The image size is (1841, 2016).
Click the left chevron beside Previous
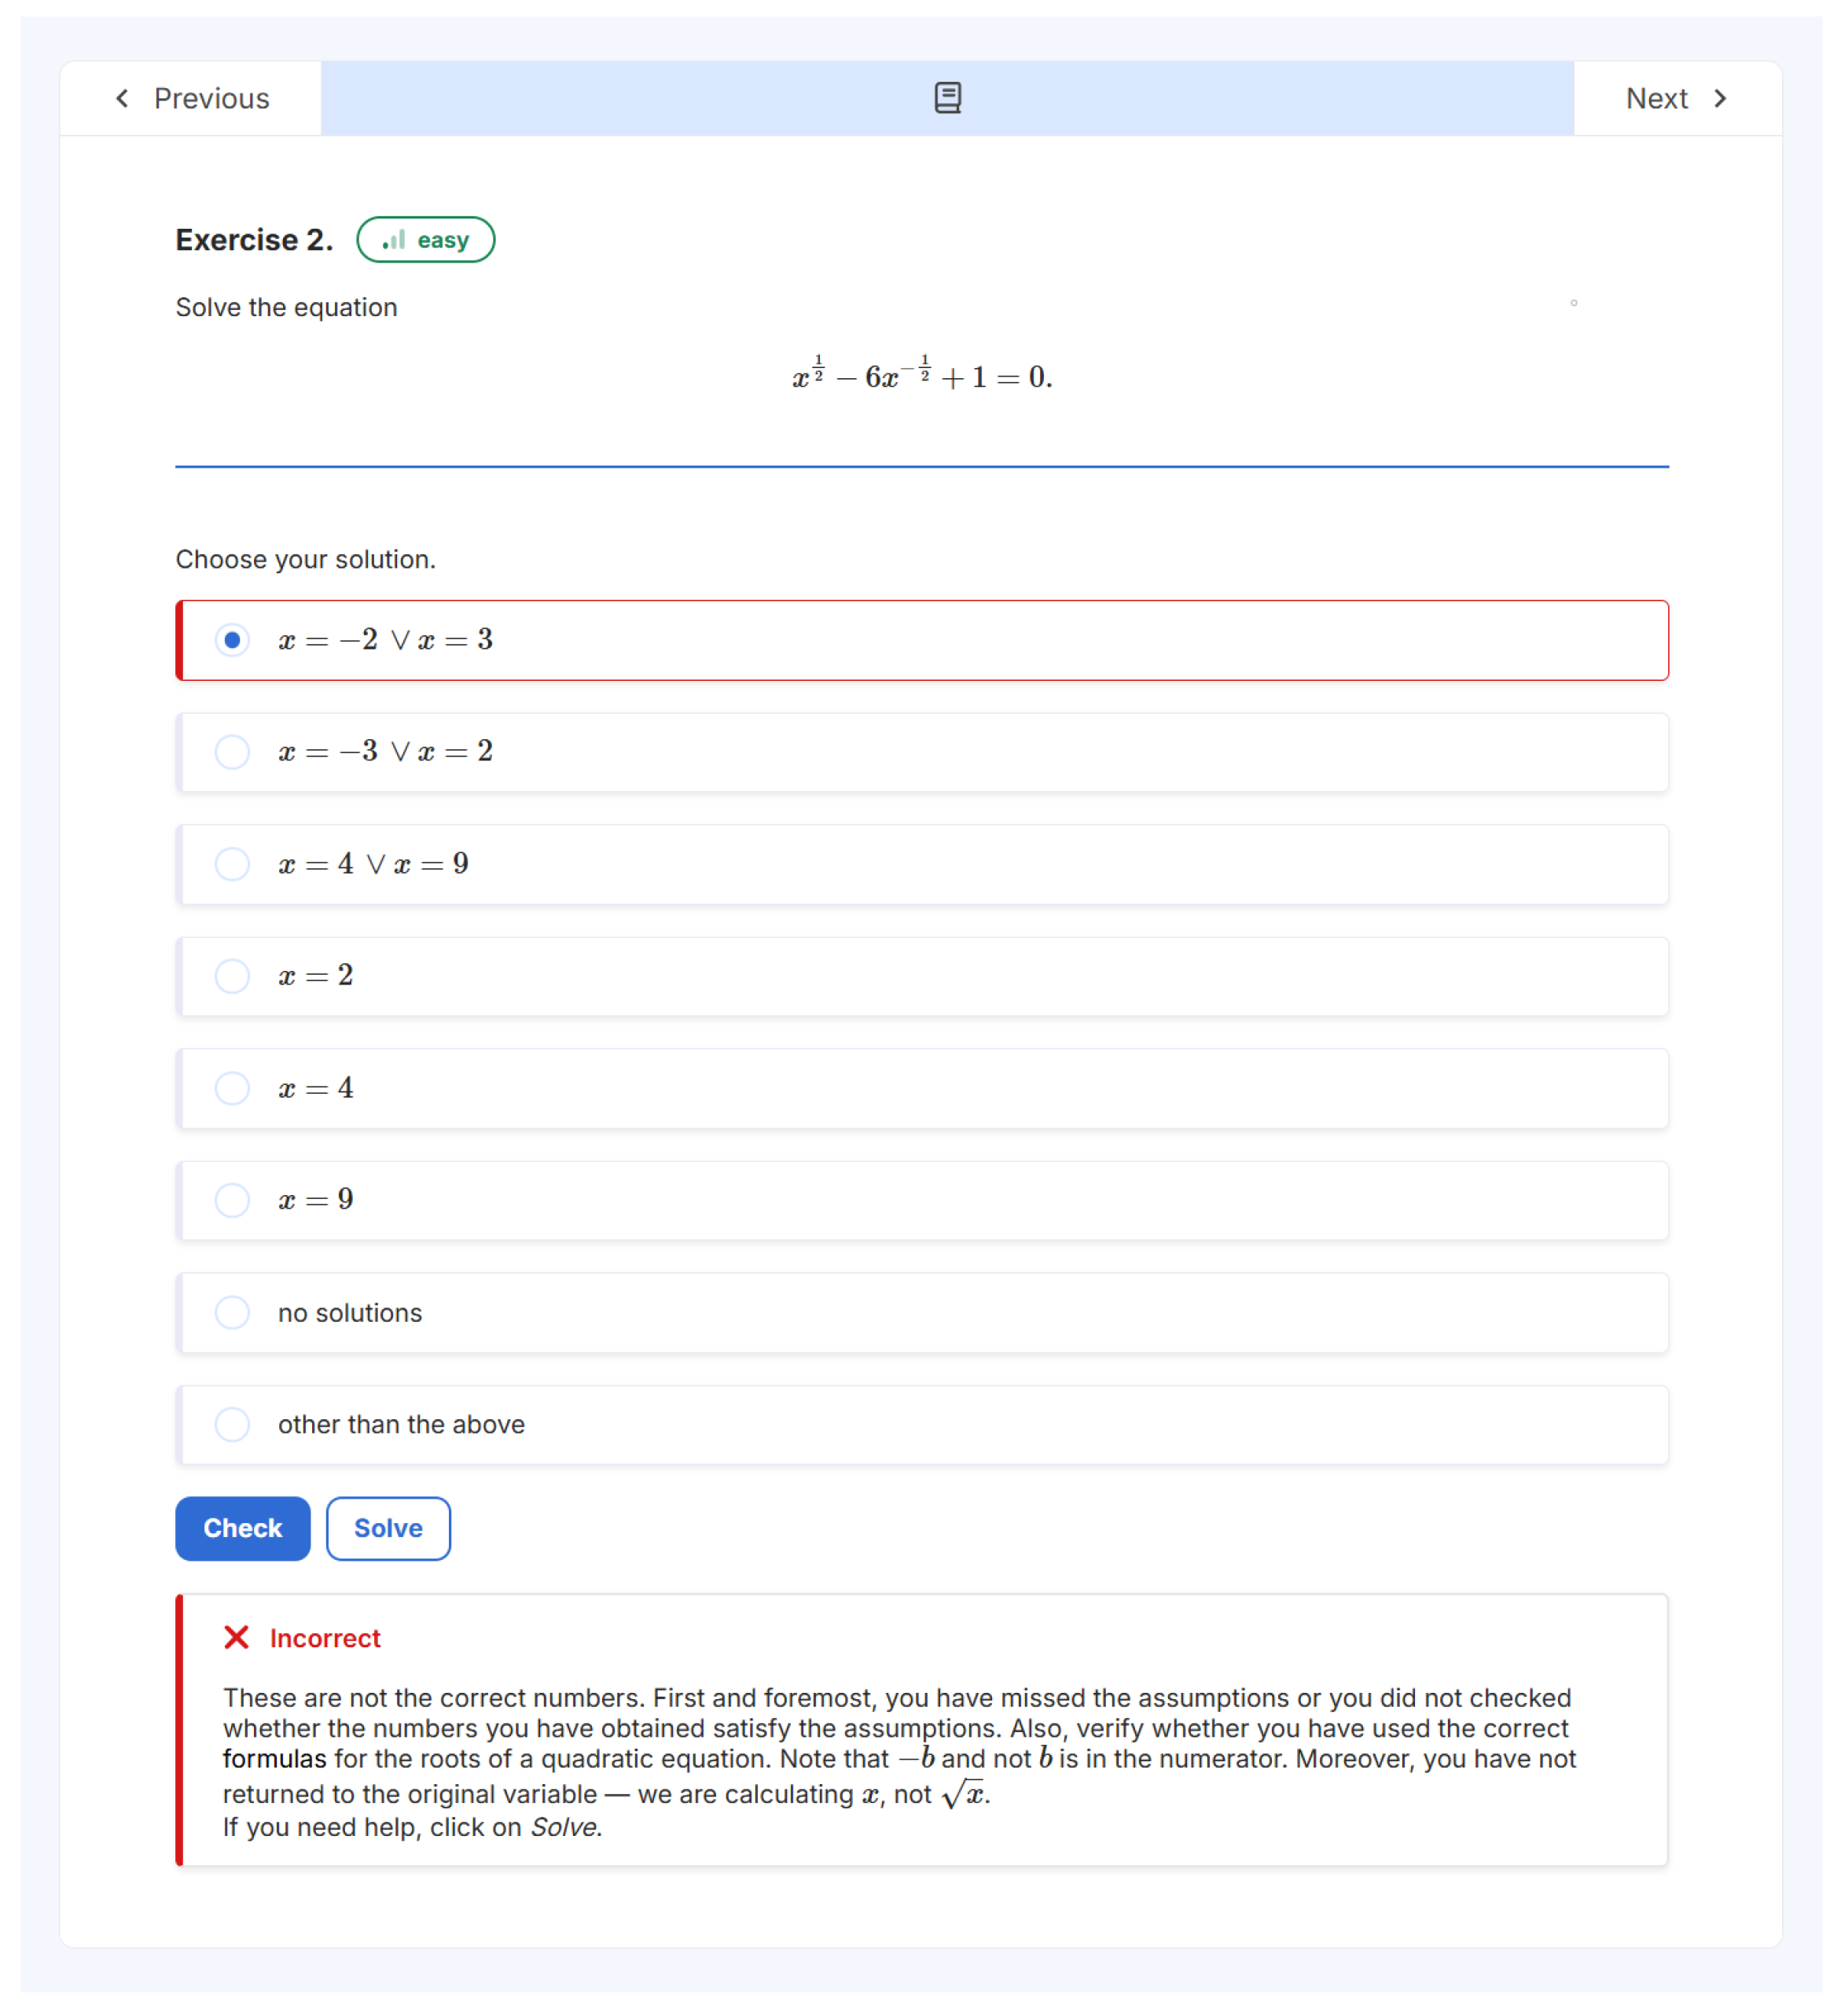[122, 98]
